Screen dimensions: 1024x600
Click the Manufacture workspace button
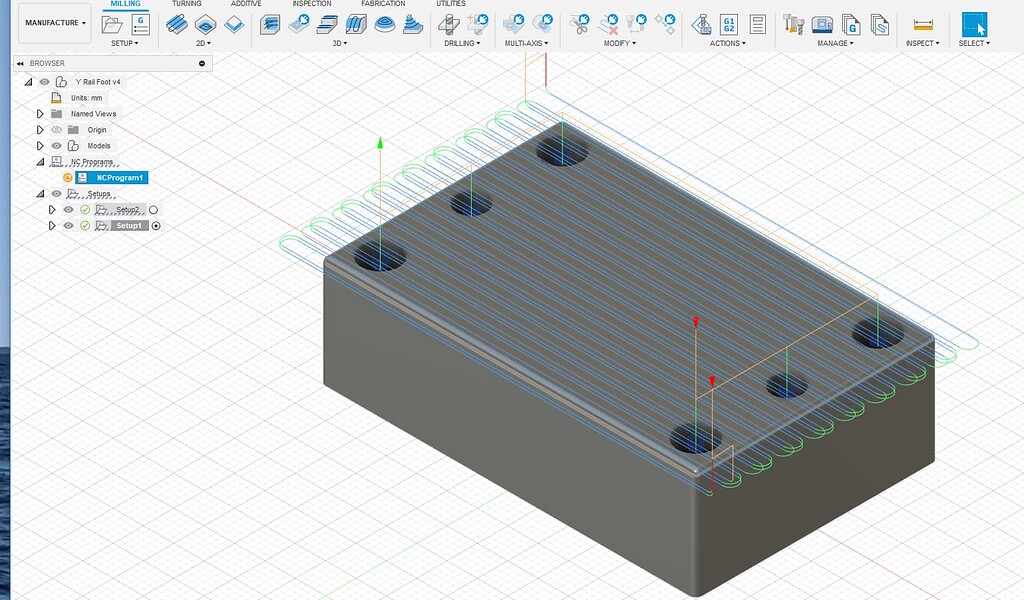click(x=55, y=23)
